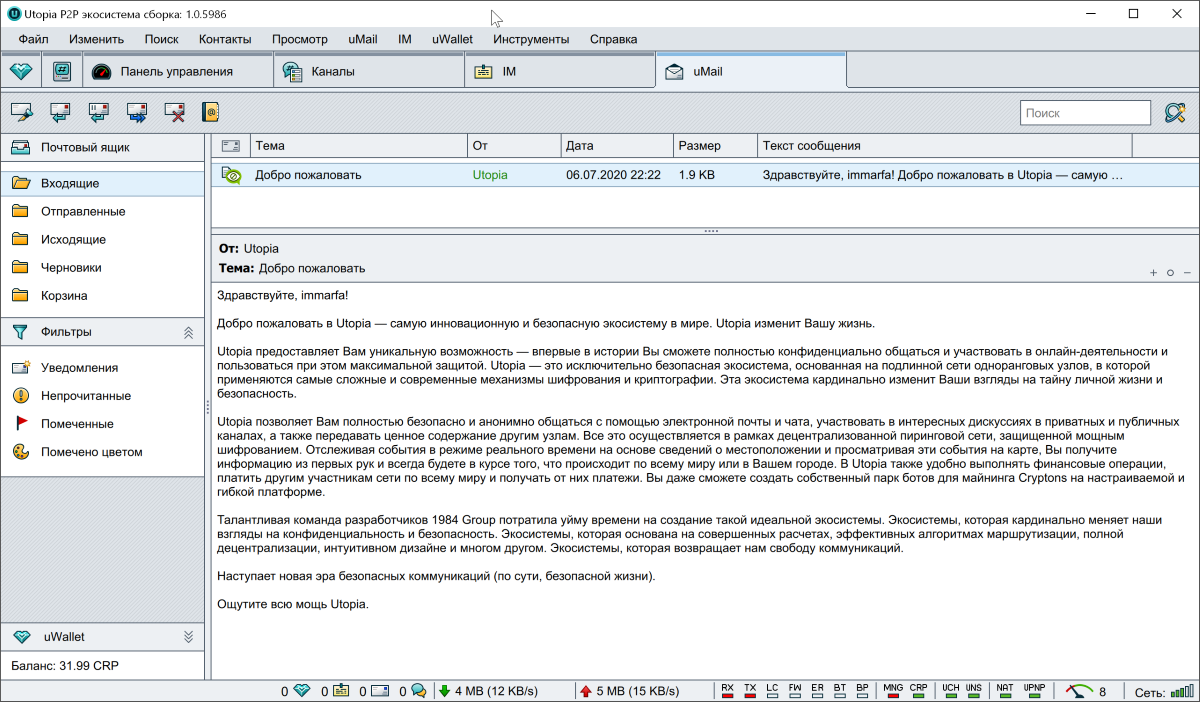The height and width of the screenshot is (702, 1200).
Task: Click the Почтовый ящик header
Action: click(x=102, y=147)
